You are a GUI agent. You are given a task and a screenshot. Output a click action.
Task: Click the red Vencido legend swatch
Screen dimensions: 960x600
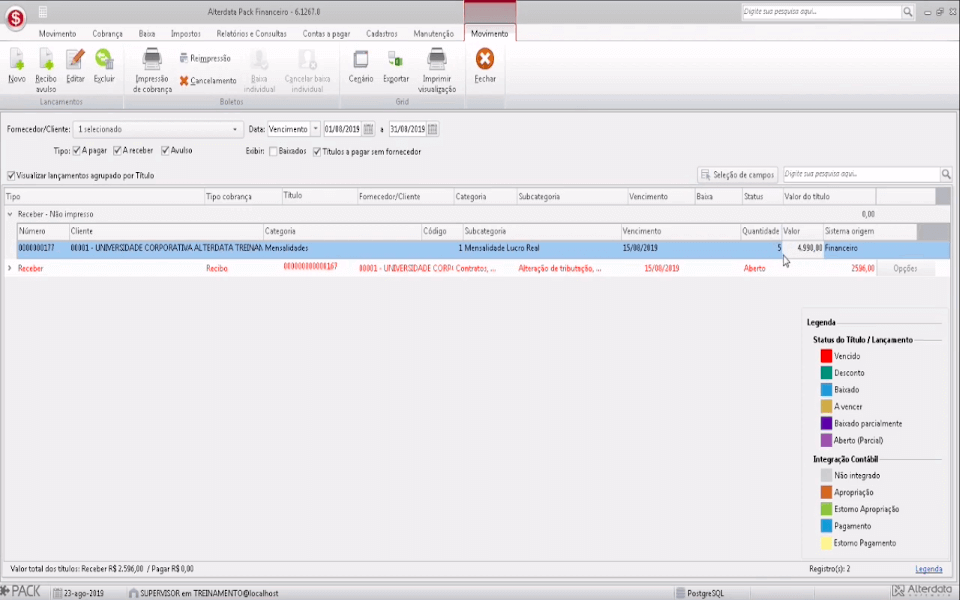click(826, 356)
